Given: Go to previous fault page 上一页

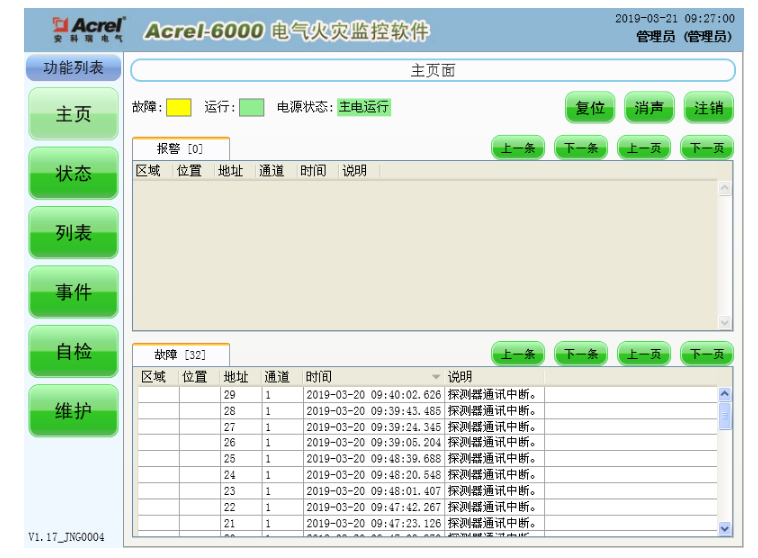Looking at the screenshot, I should pyautogui.click(x=644, y=354).
